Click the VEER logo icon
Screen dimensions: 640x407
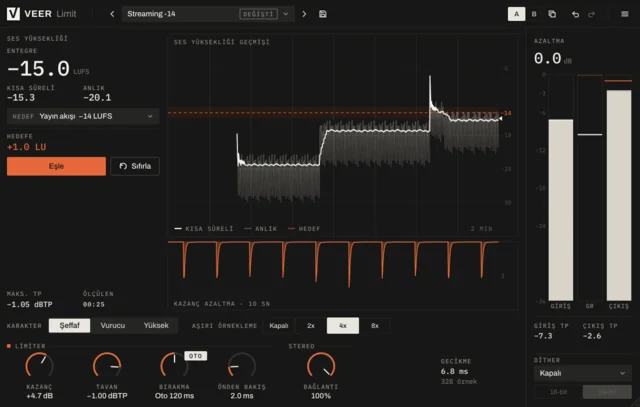coord(13,13)
